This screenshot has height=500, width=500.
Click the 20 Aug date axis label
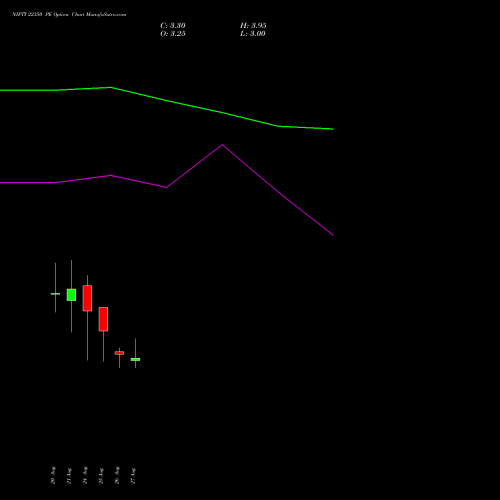coord(53,475)
